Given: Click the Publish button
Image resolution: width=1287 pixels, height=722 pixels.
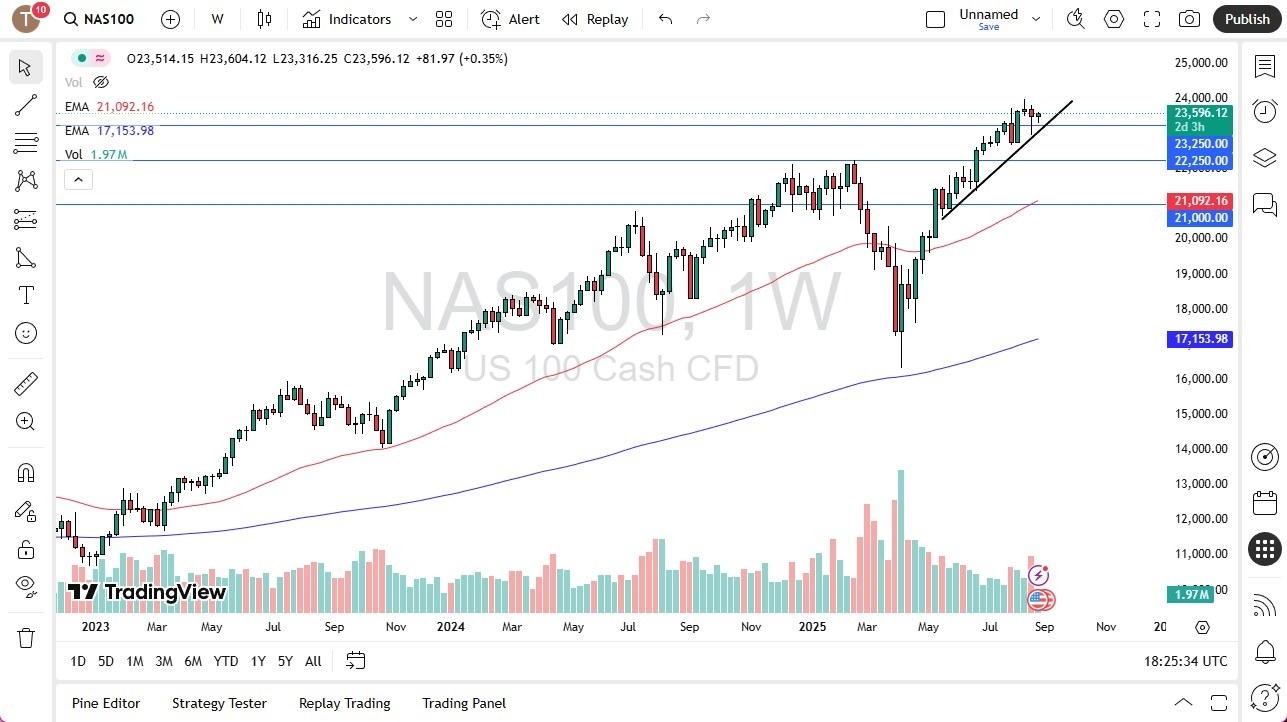Looking at the screenshot, I should (x=1246, y=18).
